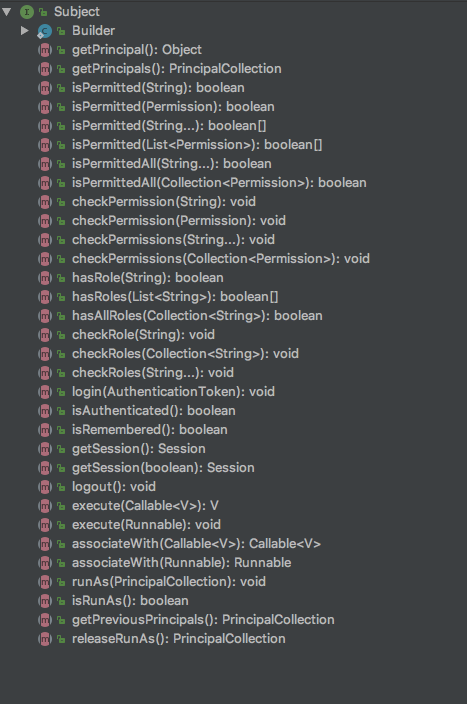Click the public-access icon beside hasRole(String)

click(61, 278)
